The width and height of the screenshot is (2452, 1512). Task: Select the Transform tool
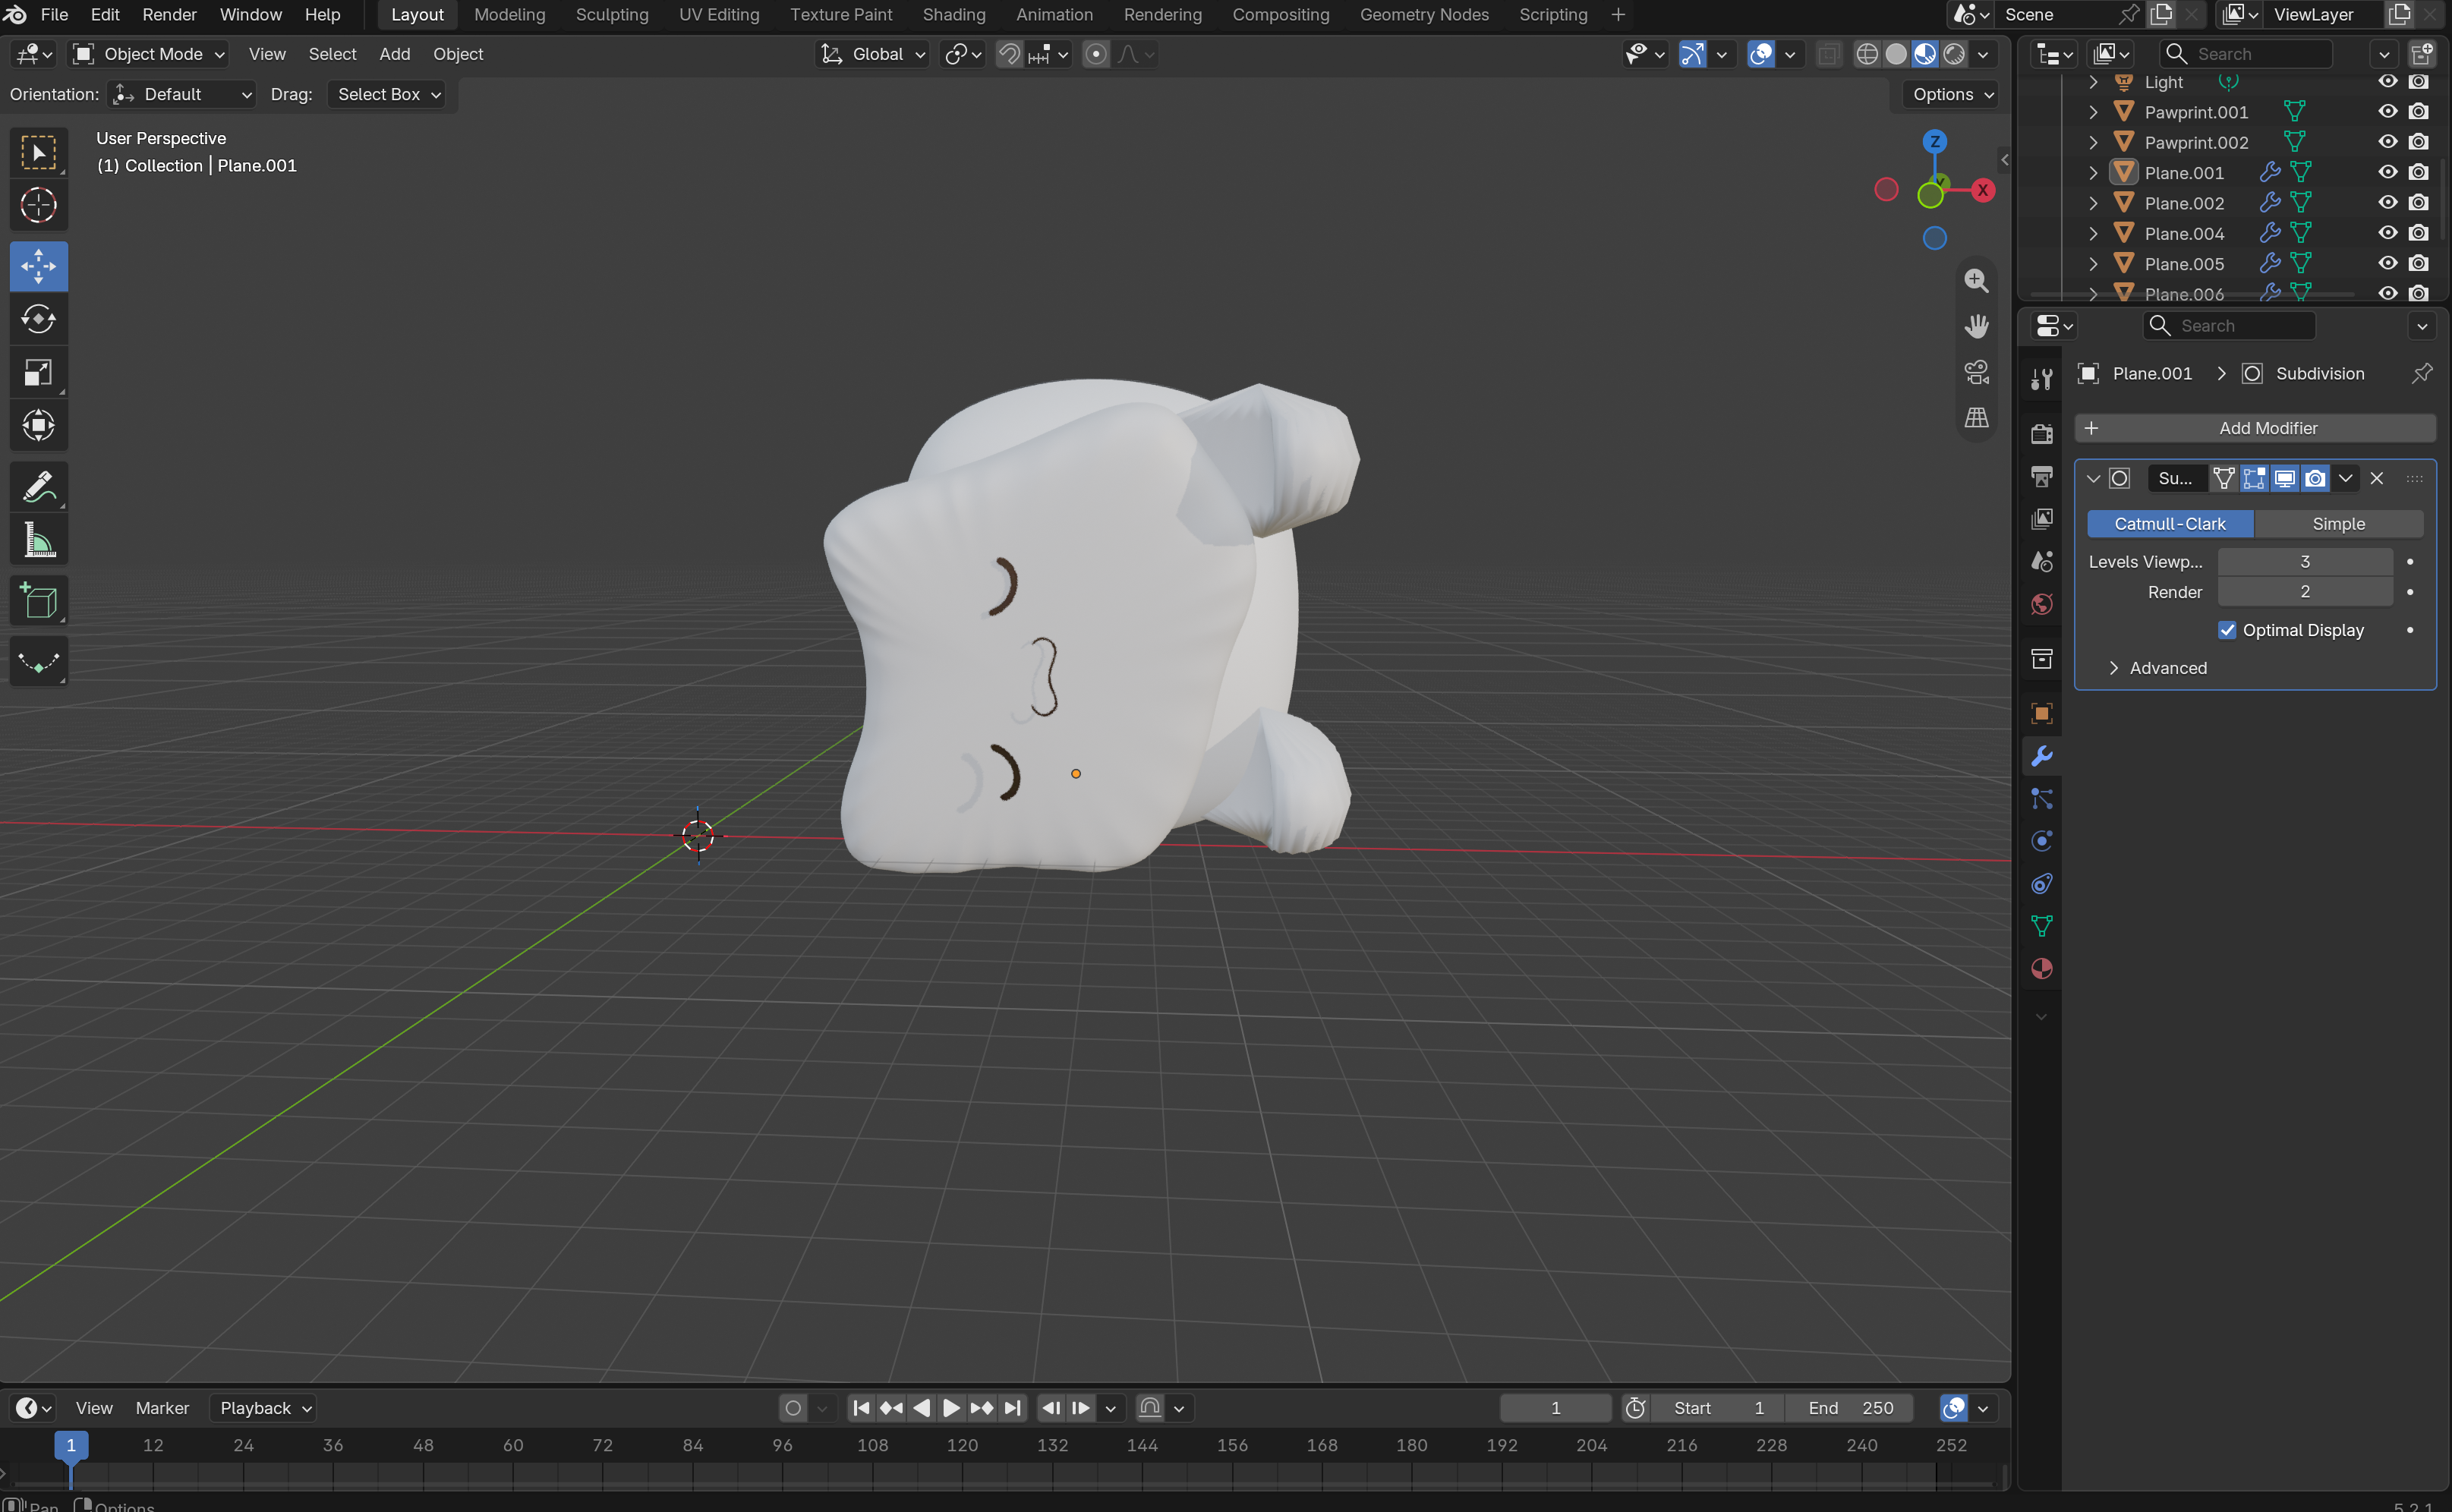(38, 425)
